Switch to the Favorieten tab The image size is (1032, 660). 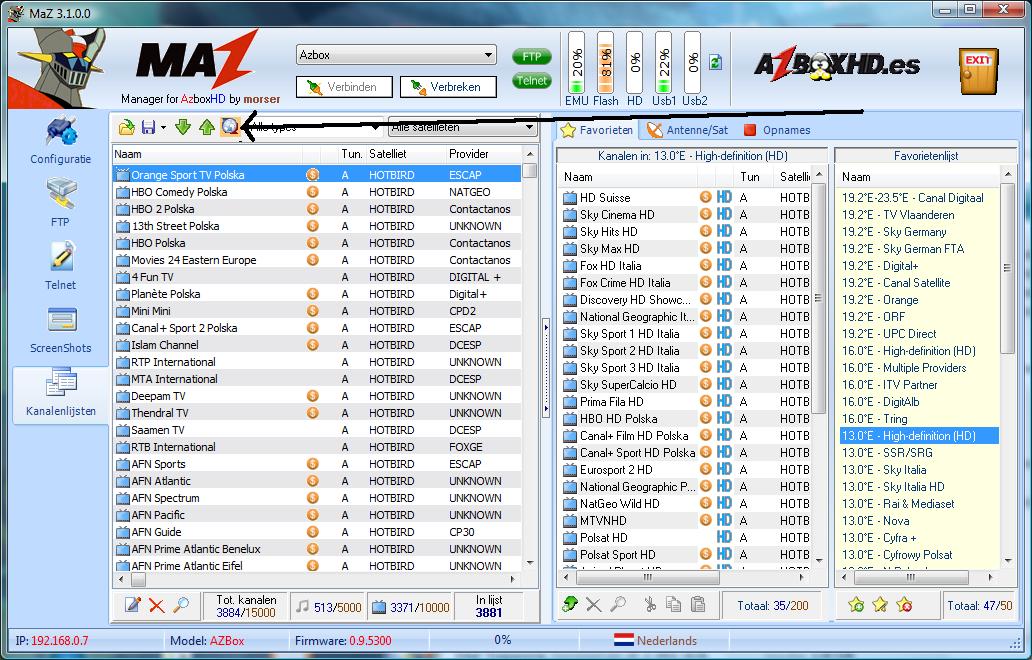click(597, 130)
